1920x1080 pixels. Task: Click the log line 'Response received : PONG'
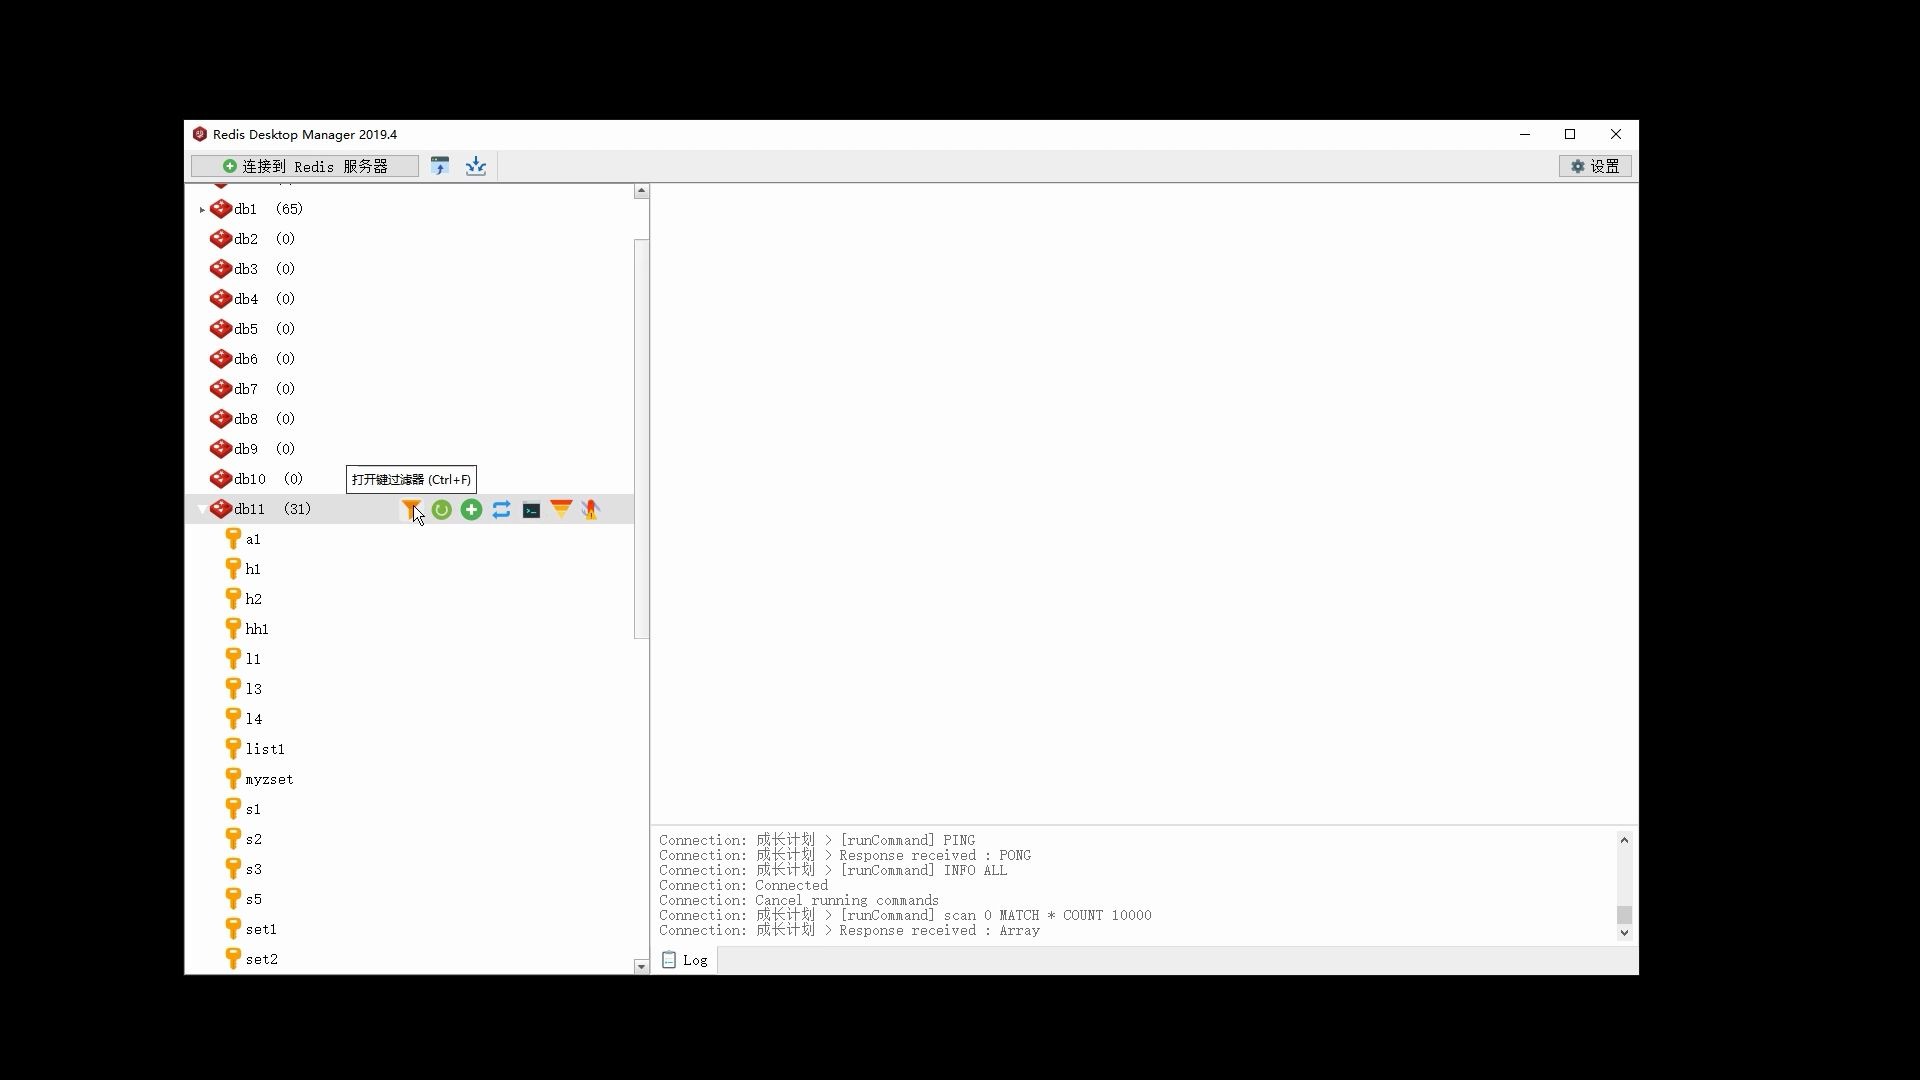845,856
